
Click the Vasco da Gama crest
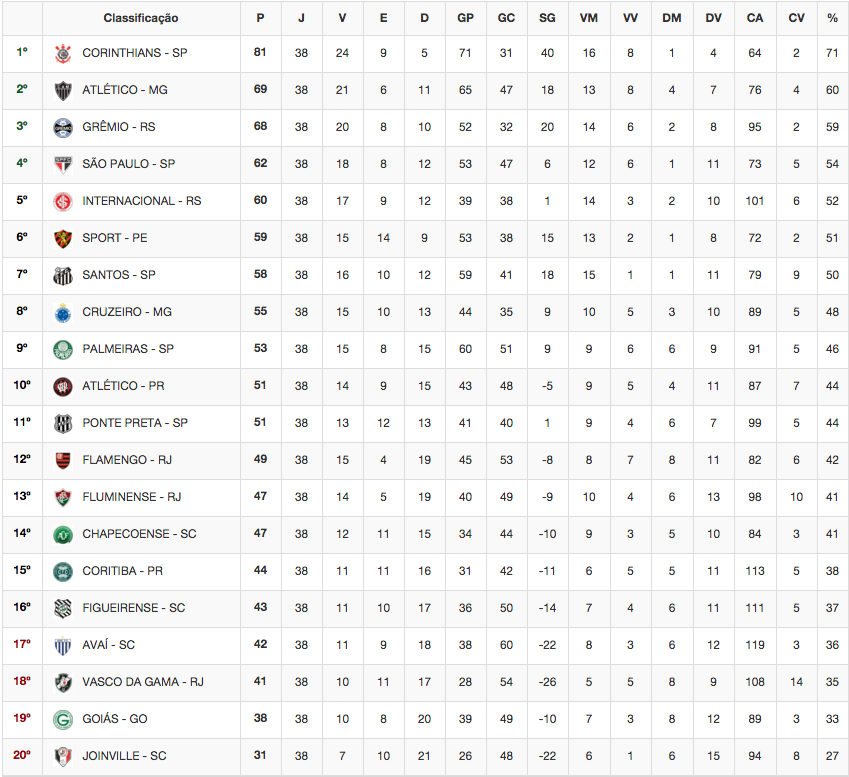pyautogui.click(x=63, y=682)
